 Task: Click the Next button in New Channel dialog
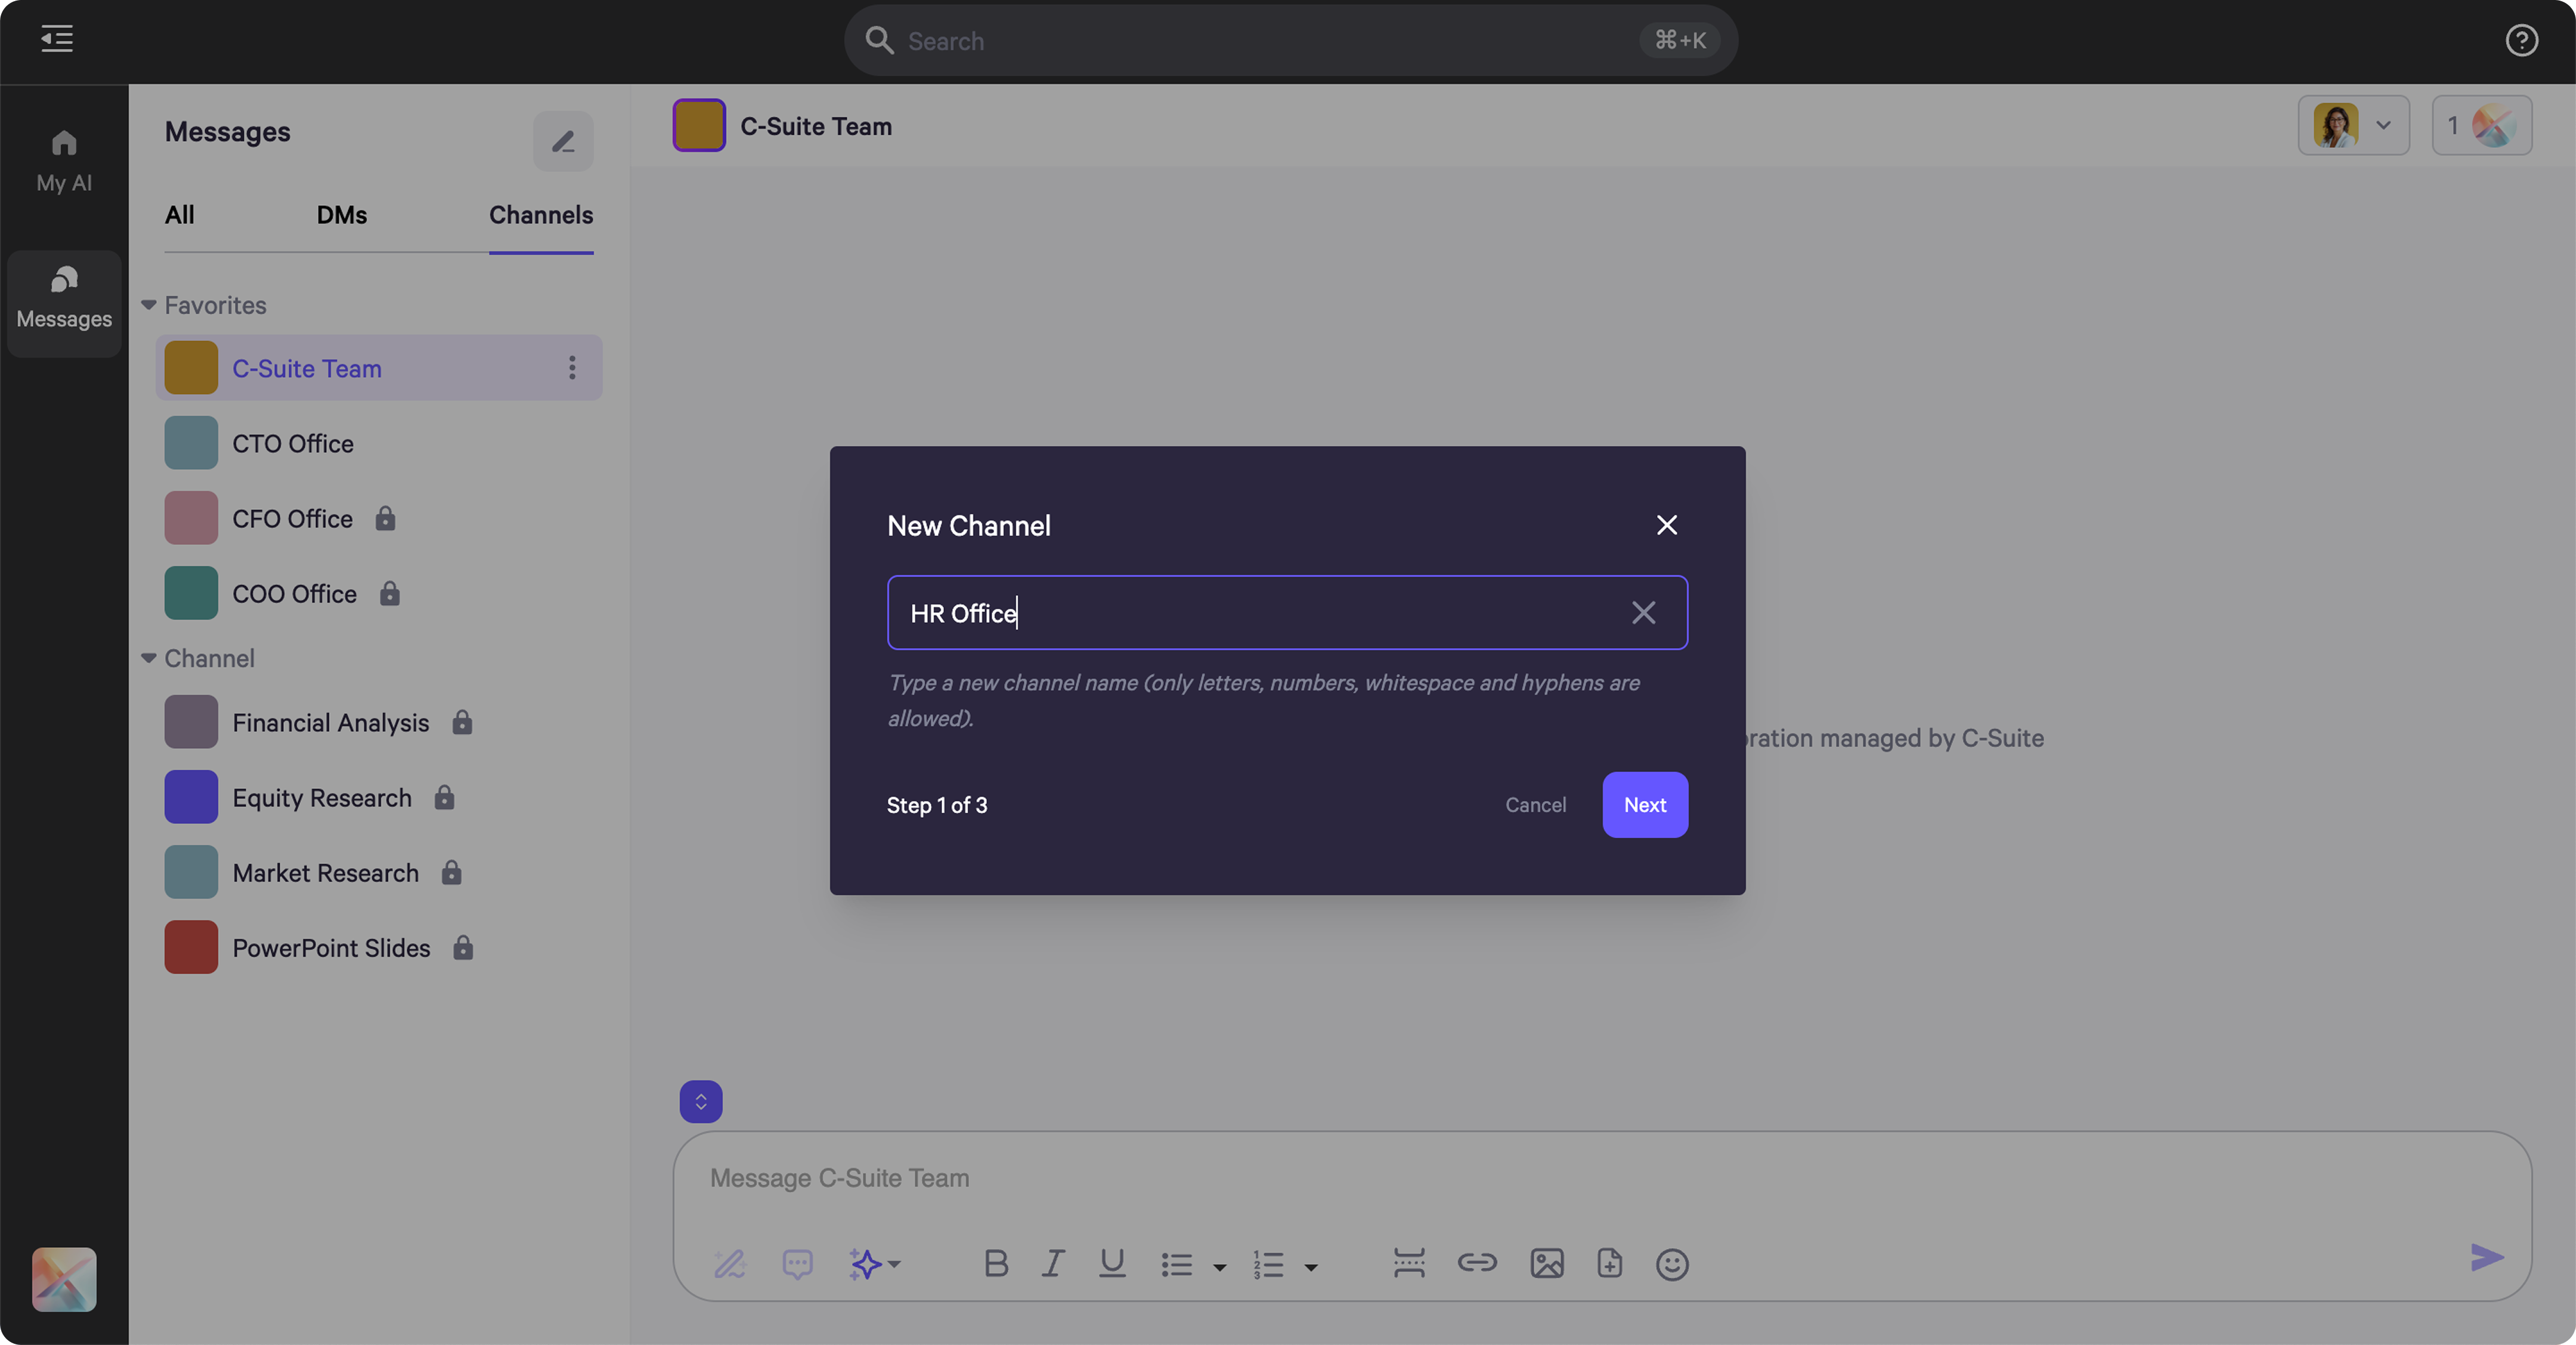click(x=1644, y=805)
